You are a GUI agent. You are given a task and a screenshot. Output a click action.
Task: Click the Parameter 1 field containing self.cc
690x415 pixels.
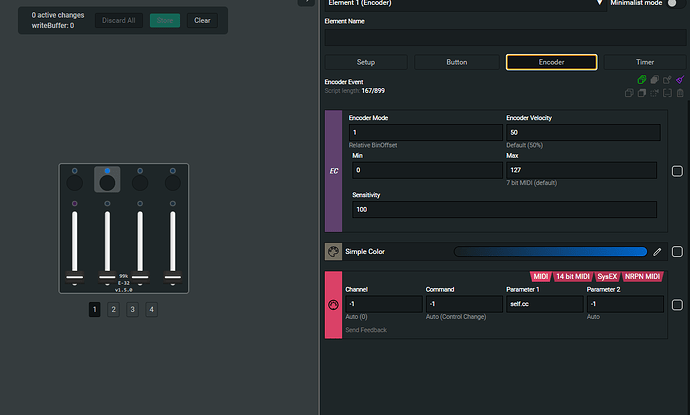pyautogui.click(x=544, y=304)
